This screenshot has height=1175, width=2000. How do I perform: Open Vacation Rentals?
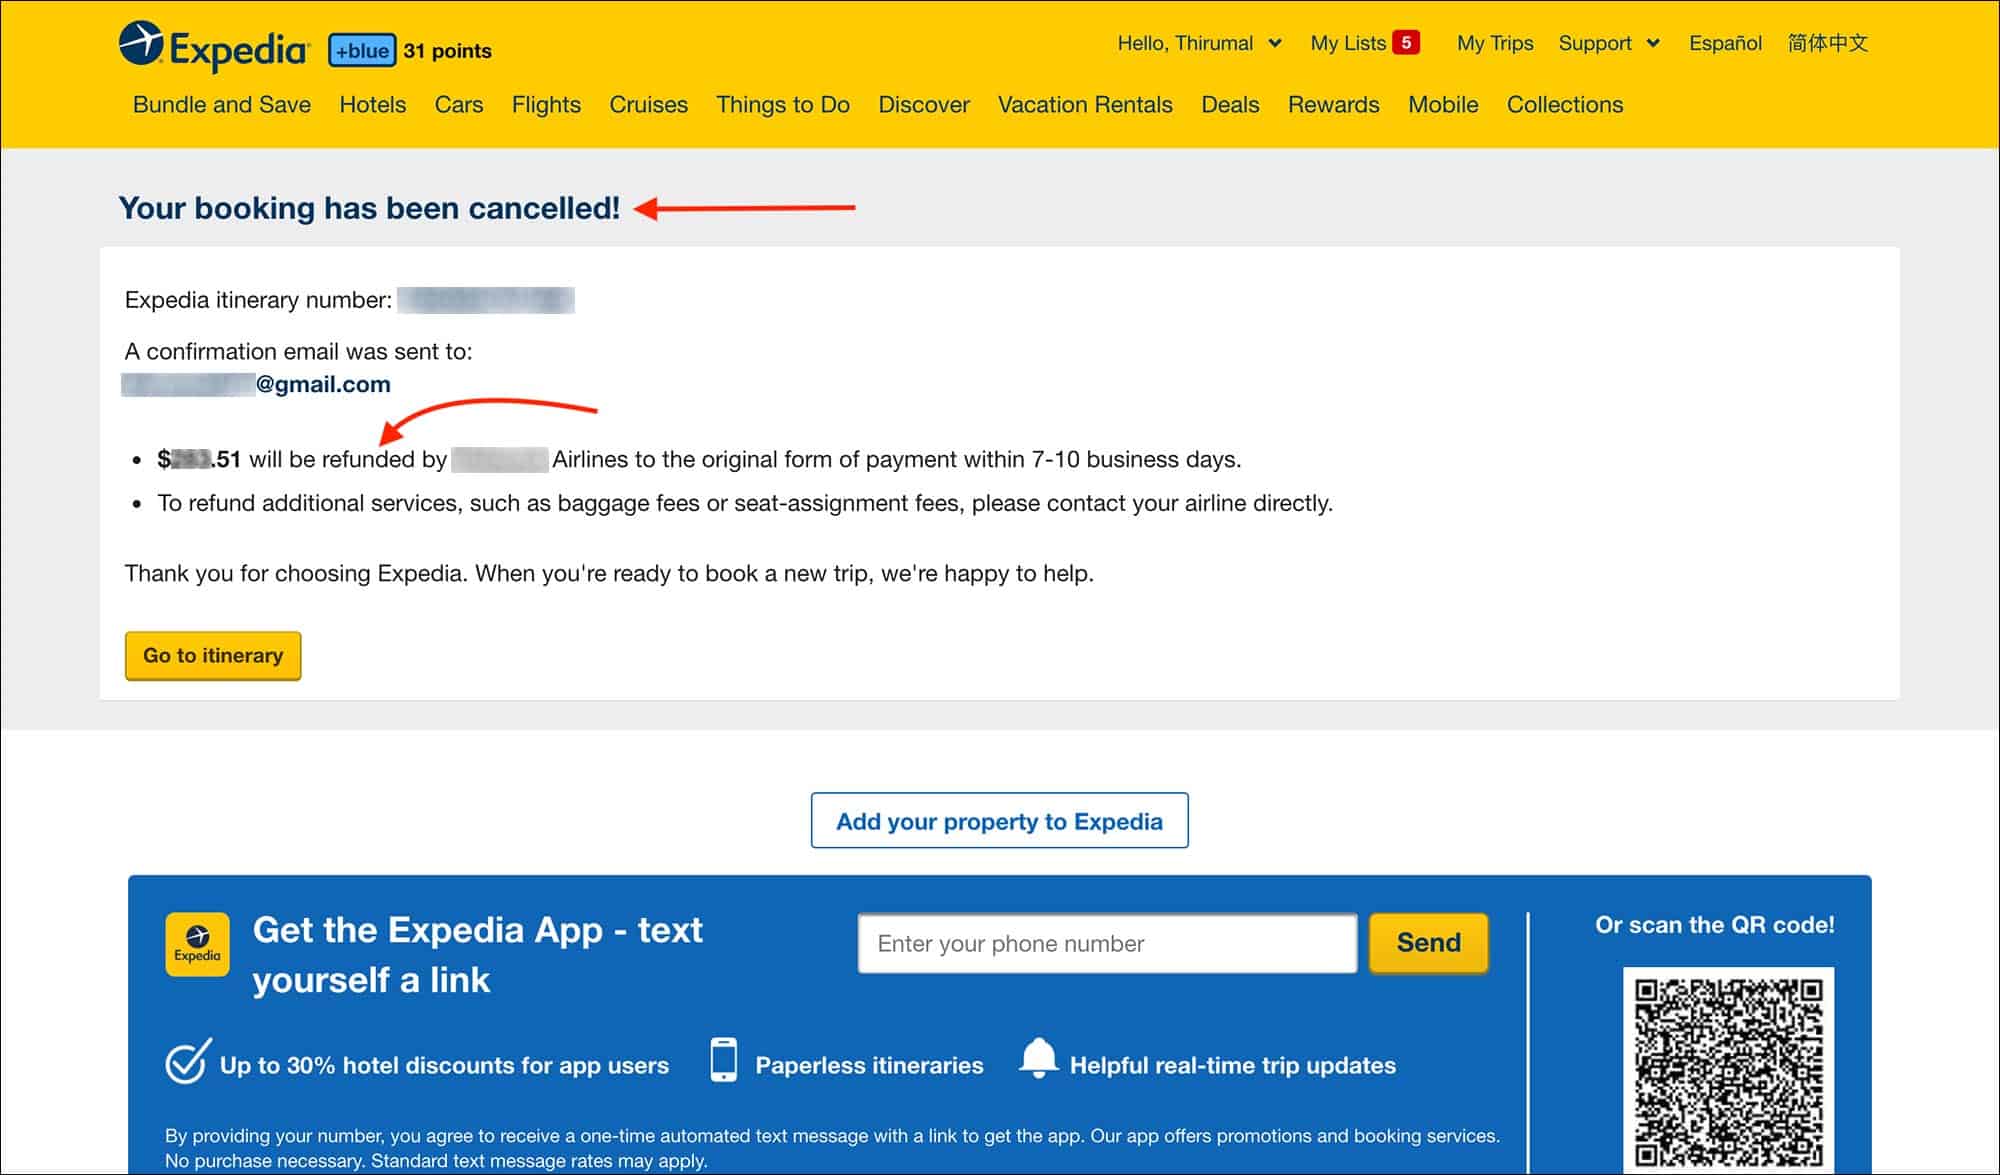[1085, 105]
